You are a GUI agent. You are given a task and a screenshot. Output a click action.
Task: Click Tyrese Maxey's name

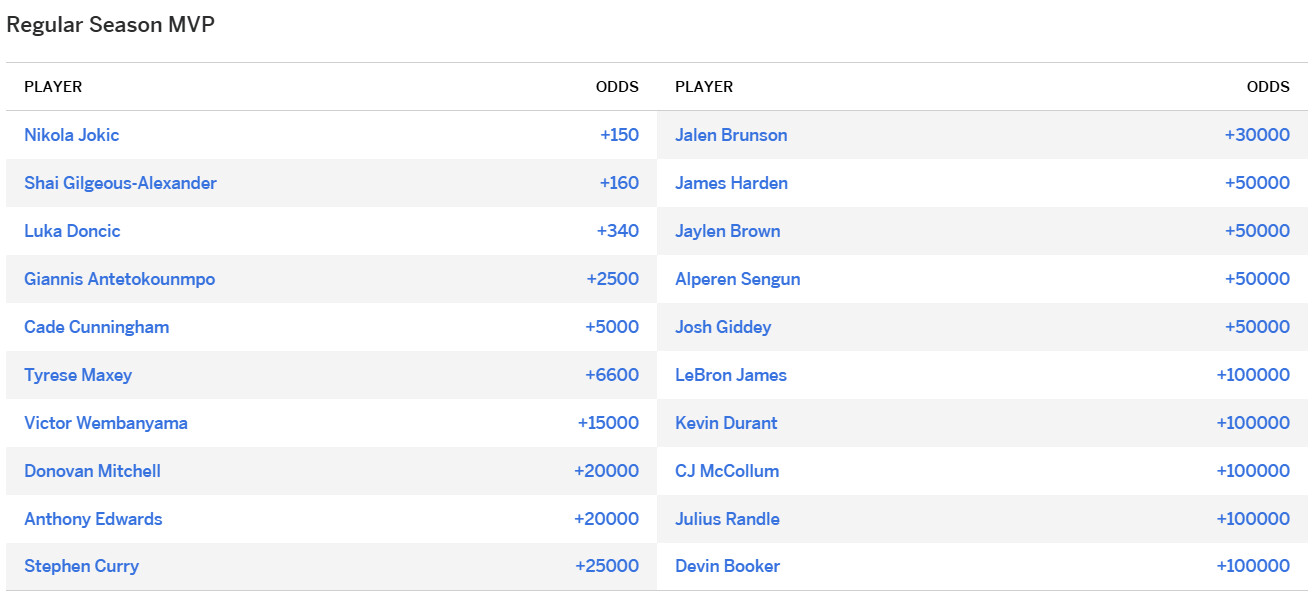coord(78,375)
